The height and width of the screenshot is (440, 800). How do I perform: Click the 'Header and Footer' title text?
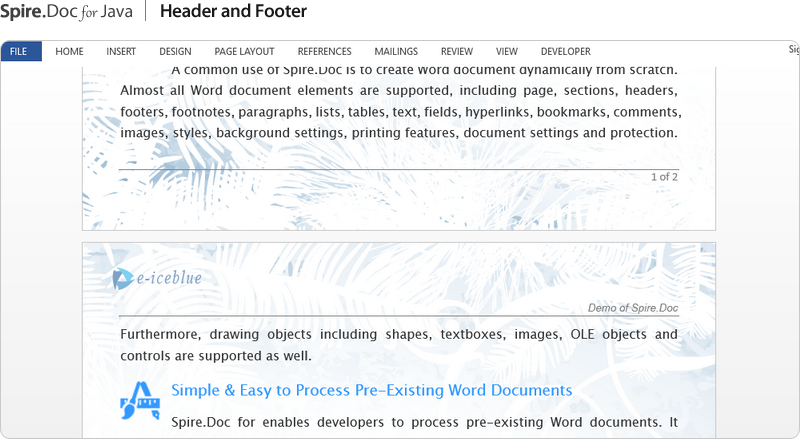tap(234, 11)
